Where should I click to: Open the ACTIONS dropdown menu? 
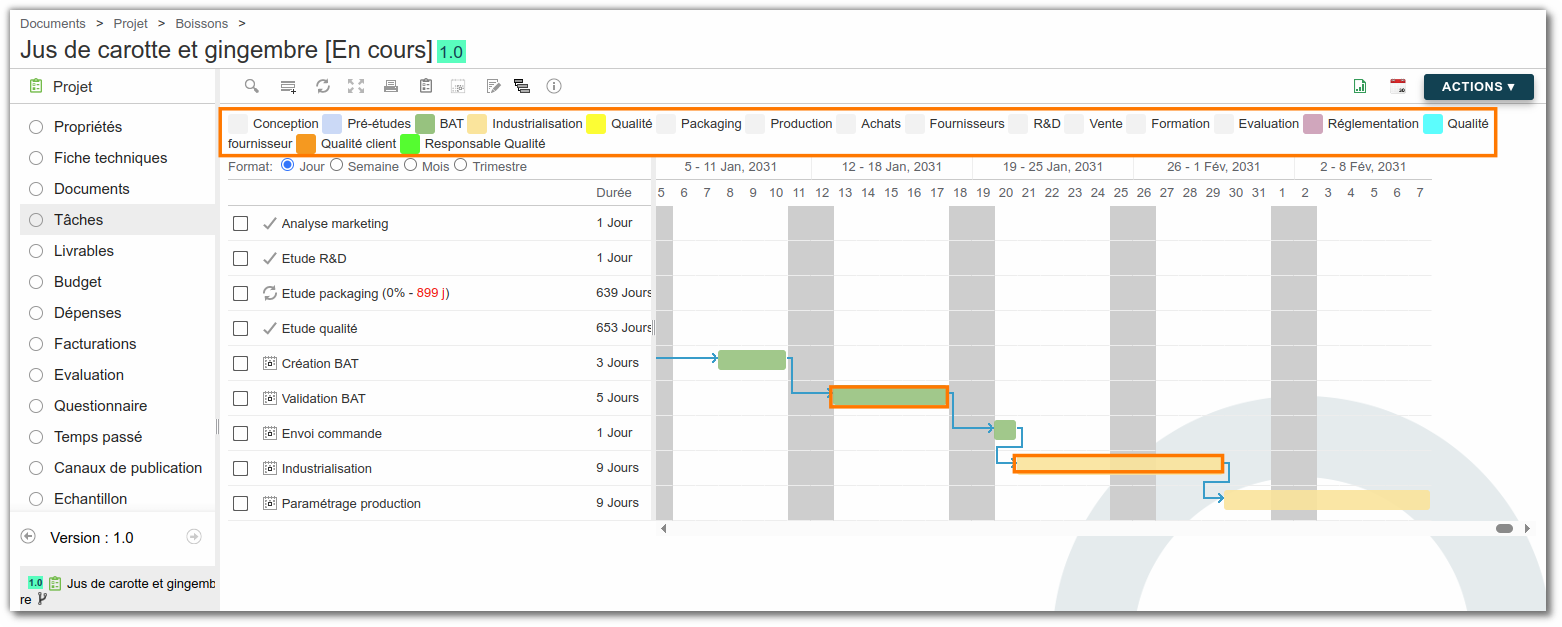coord(1478,87)
